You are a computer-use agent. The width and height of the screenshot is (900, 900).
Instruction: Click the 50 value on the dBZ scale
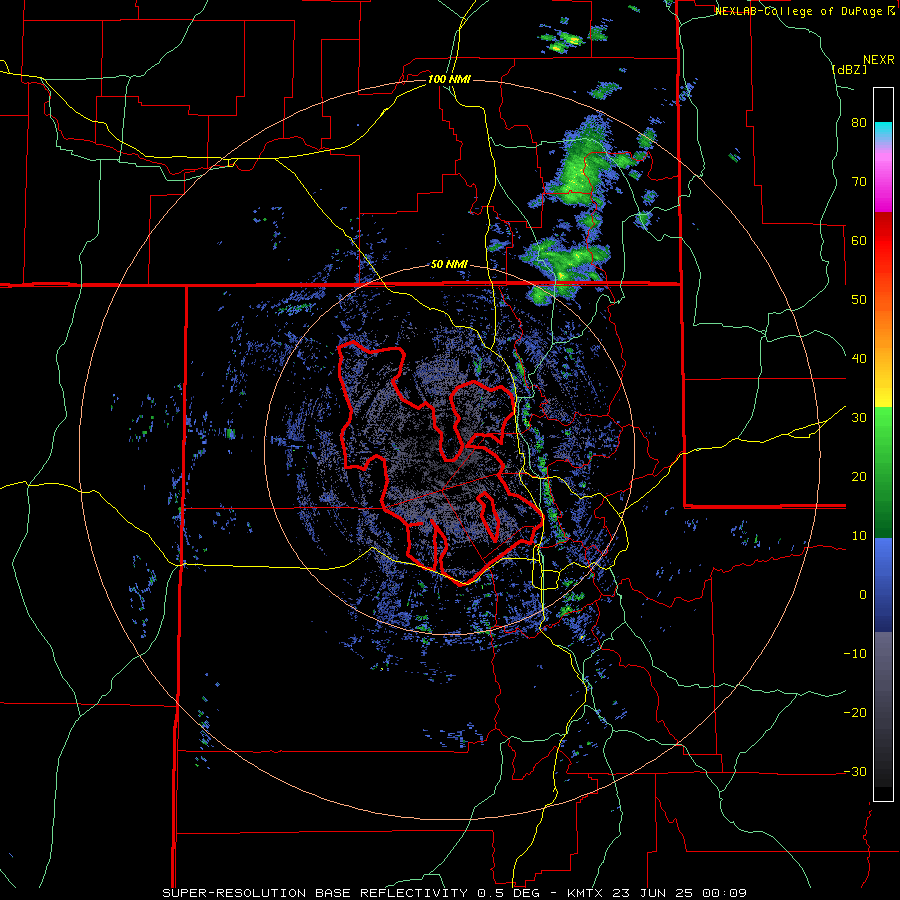(x=859, y=300)
